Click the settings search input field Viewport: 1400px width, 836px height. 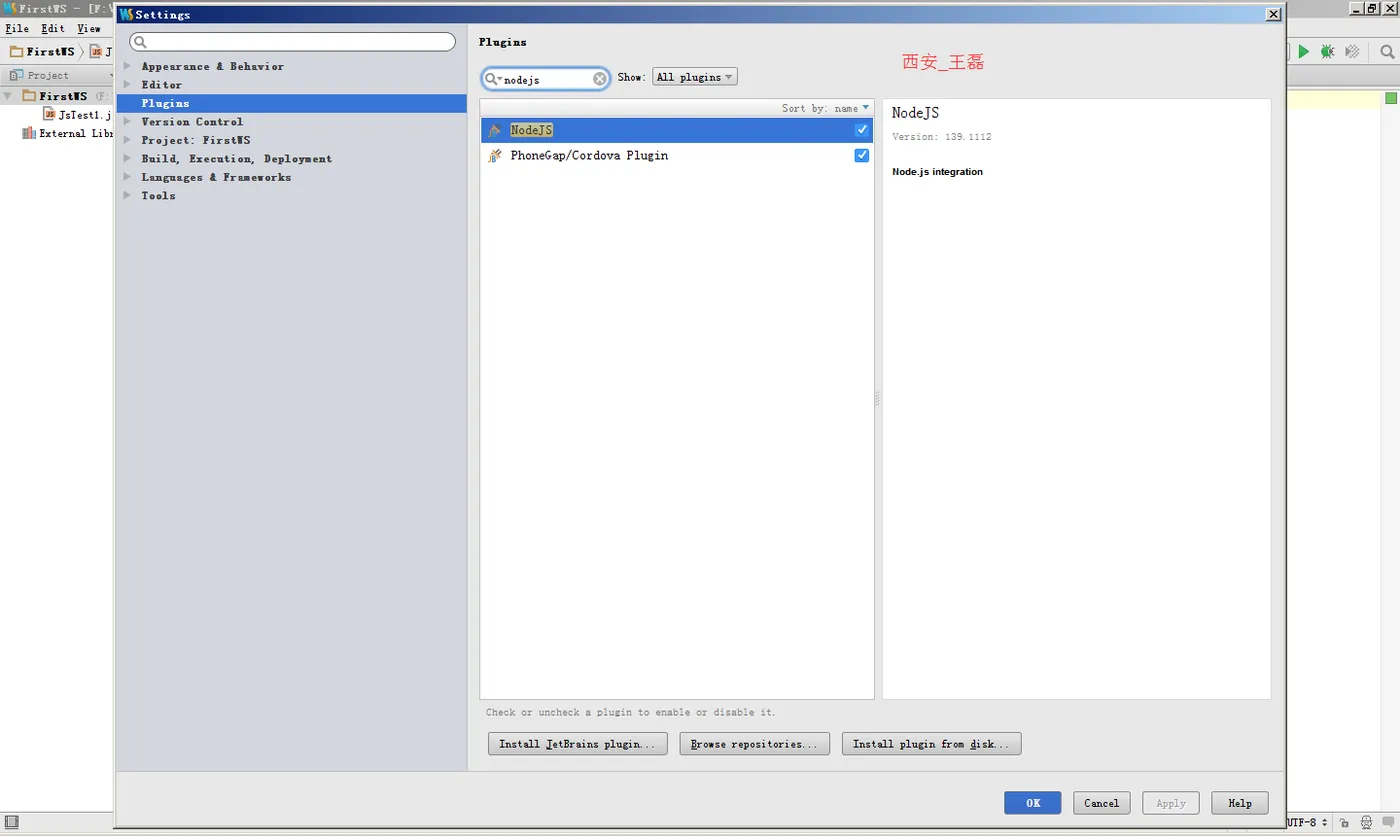pyautogui.click(x=292, y=42)
